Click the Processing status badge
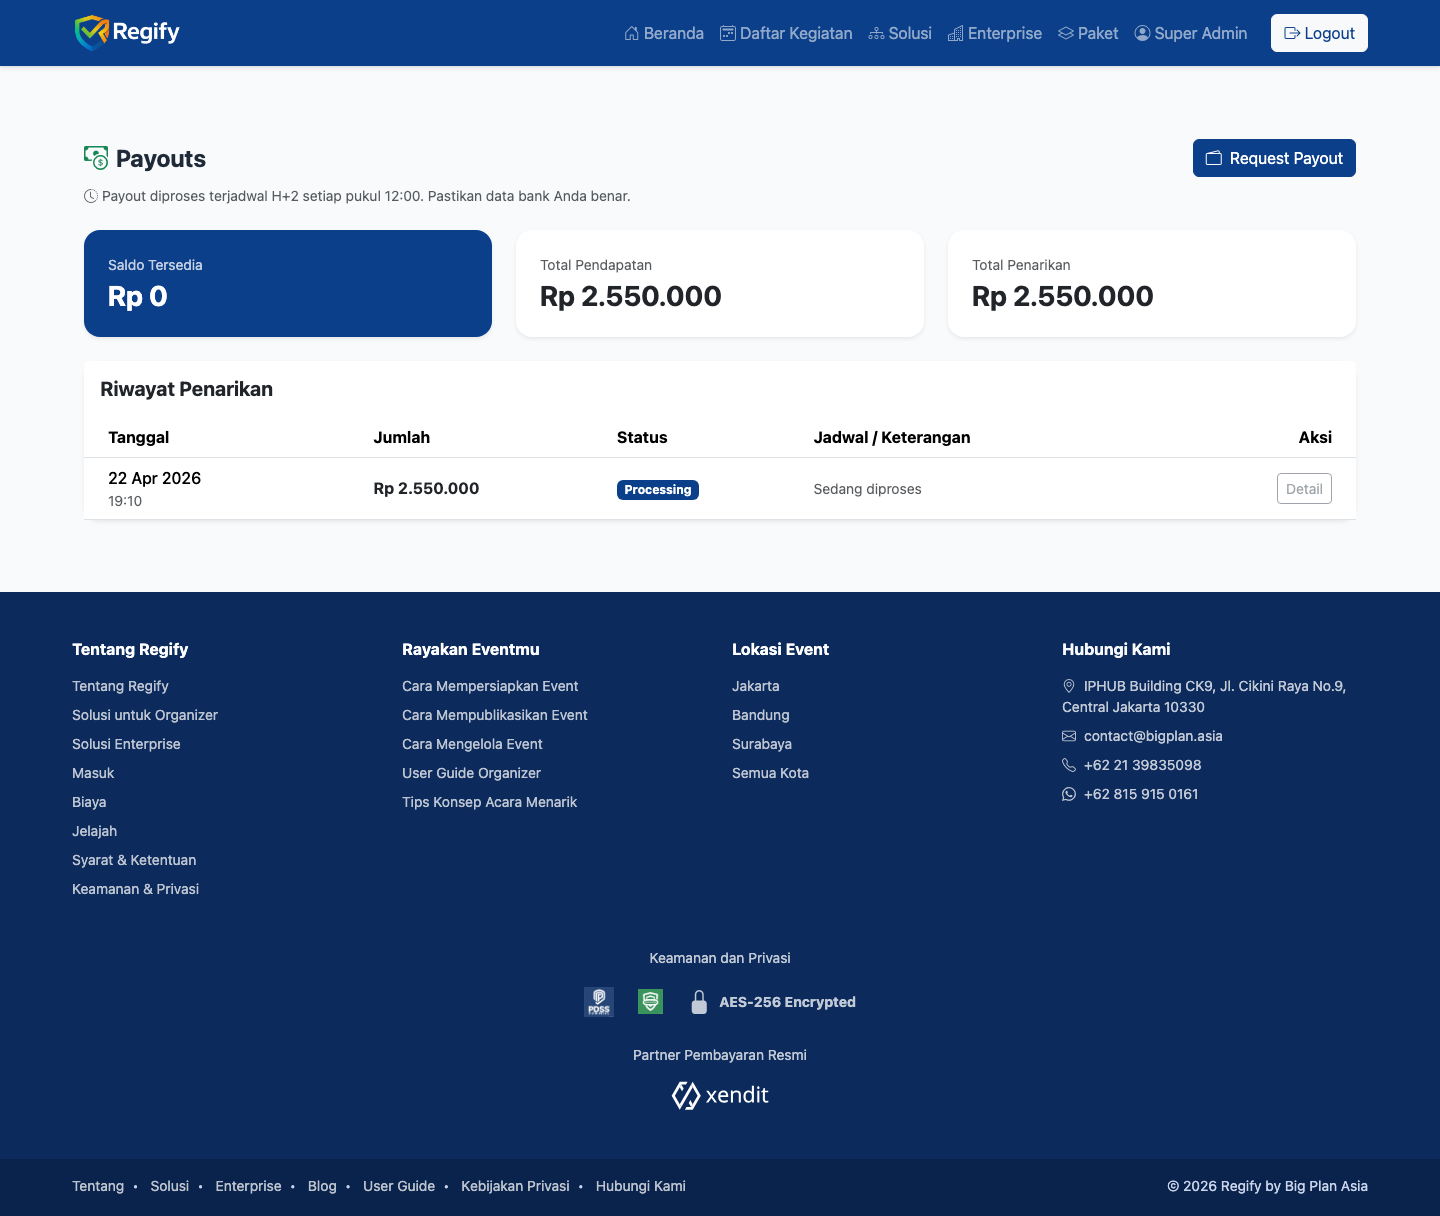 (658, 490)
